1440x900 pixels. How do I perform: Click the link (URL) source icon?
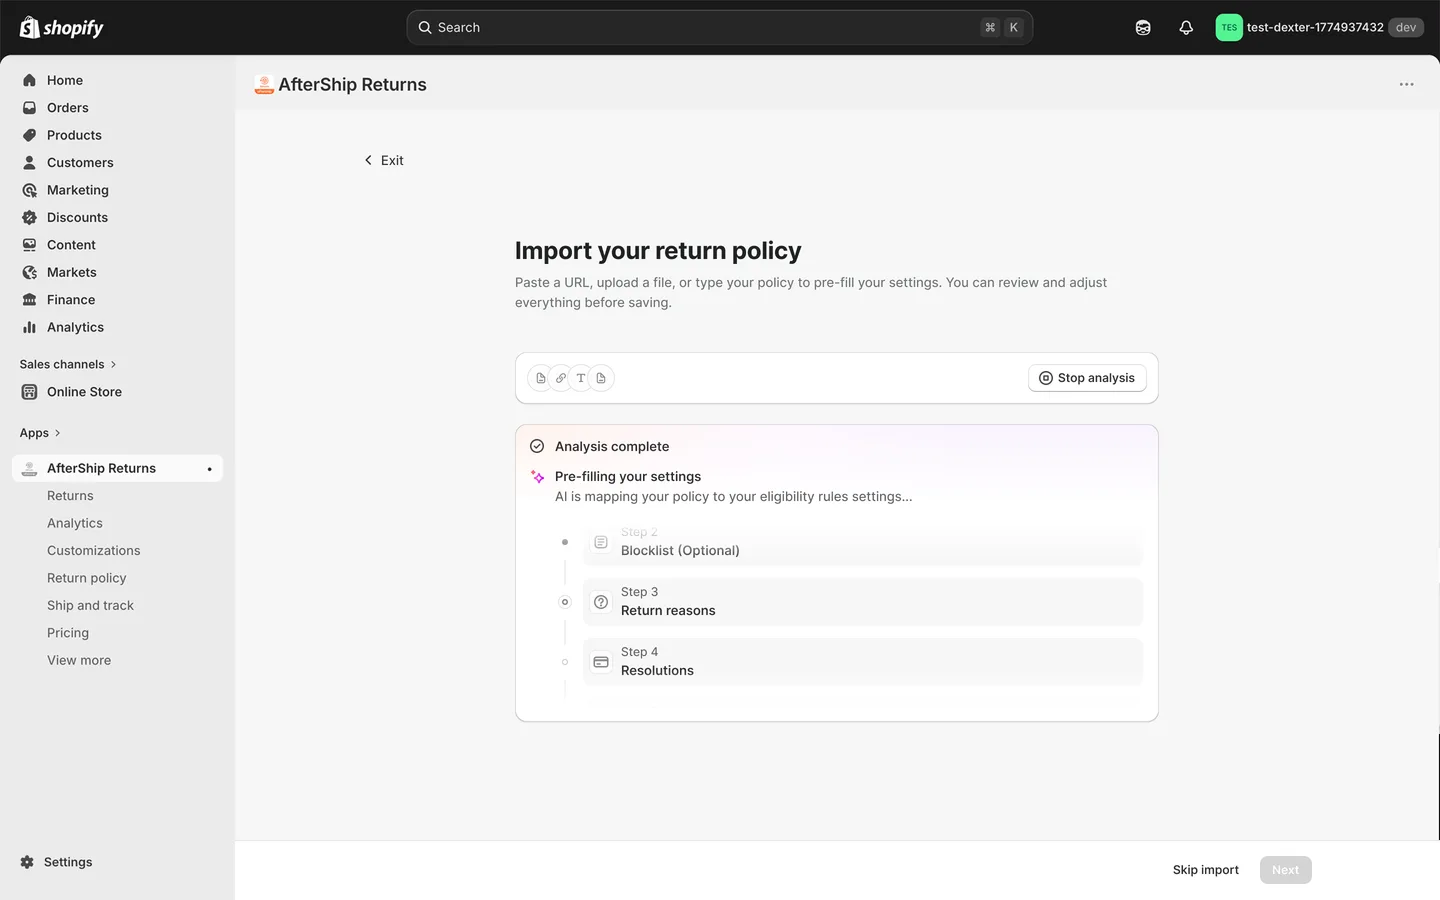coord(561,378)
